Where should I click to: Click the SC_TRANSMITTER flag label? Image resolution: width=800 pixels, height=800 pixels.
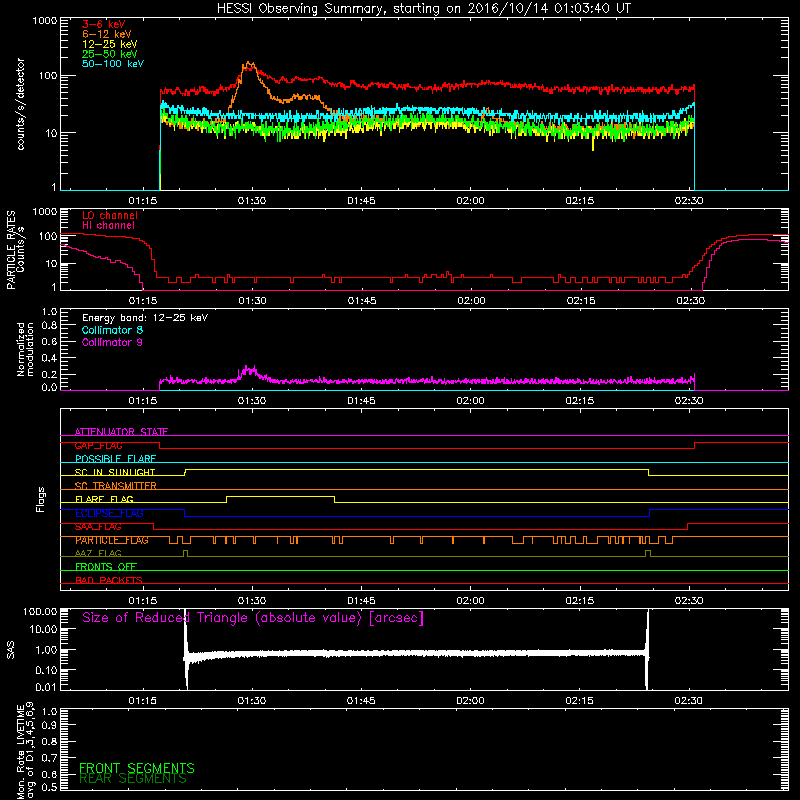(x=116, y=486)
